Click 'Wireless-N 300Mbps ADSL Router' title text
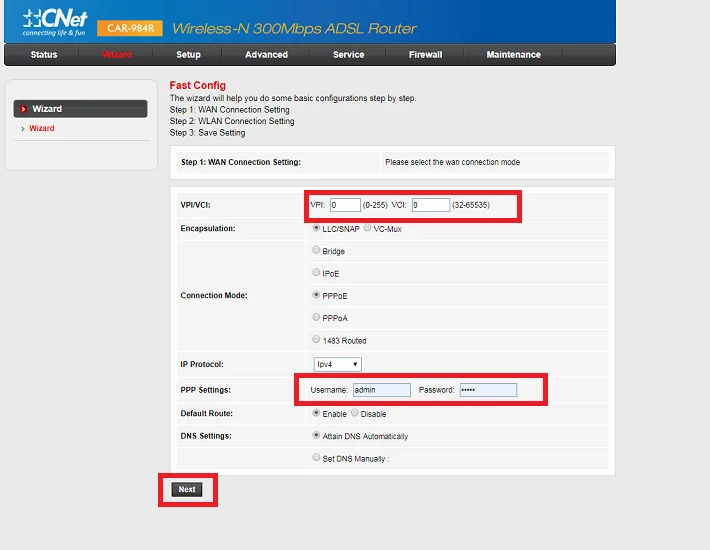The height and width of the screenshot is (550, 710). point(294,29)
